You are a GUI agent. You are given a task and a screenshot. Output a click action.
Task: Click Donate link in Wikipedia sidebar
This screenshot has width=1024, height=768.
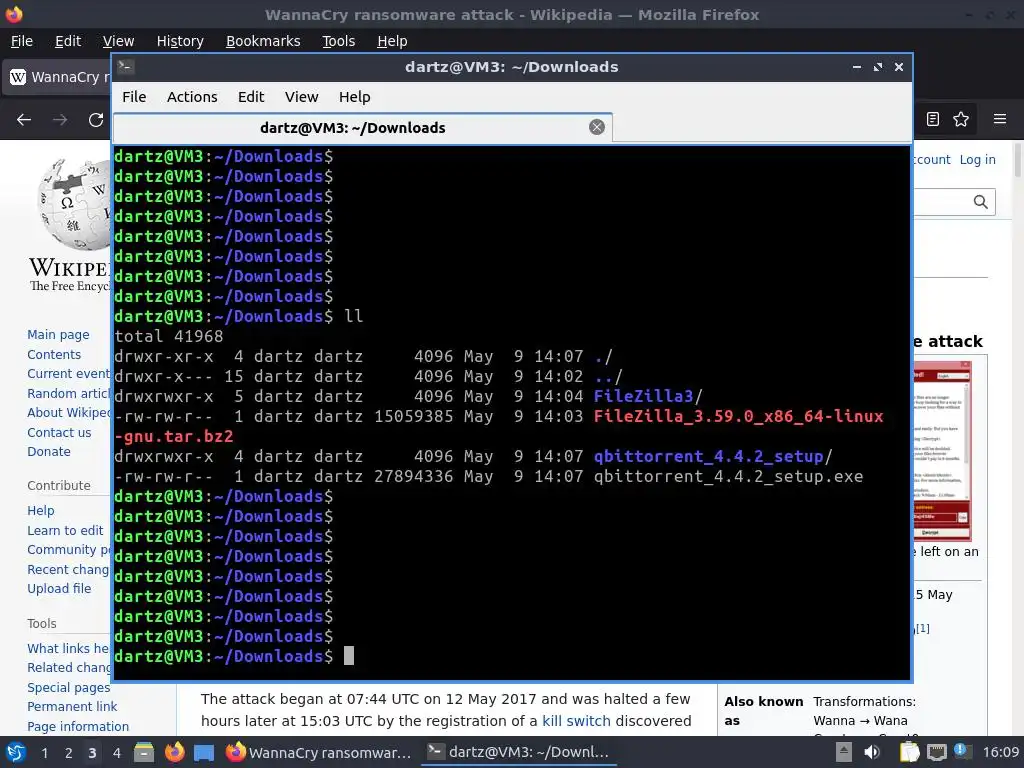[x=48, y=451]
